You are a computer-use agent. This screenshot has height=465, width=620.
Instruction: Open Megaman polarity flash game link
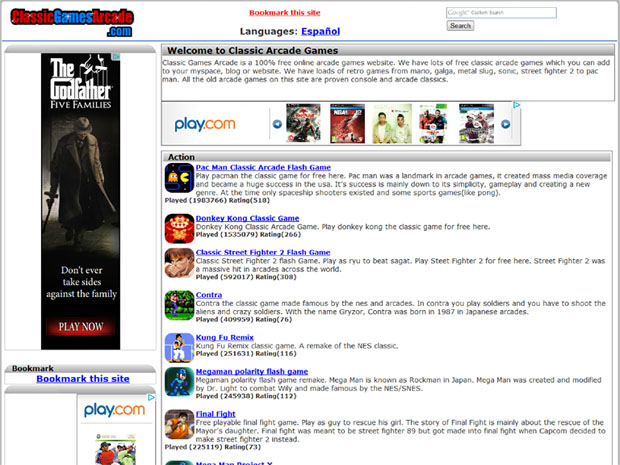[252, 372]
